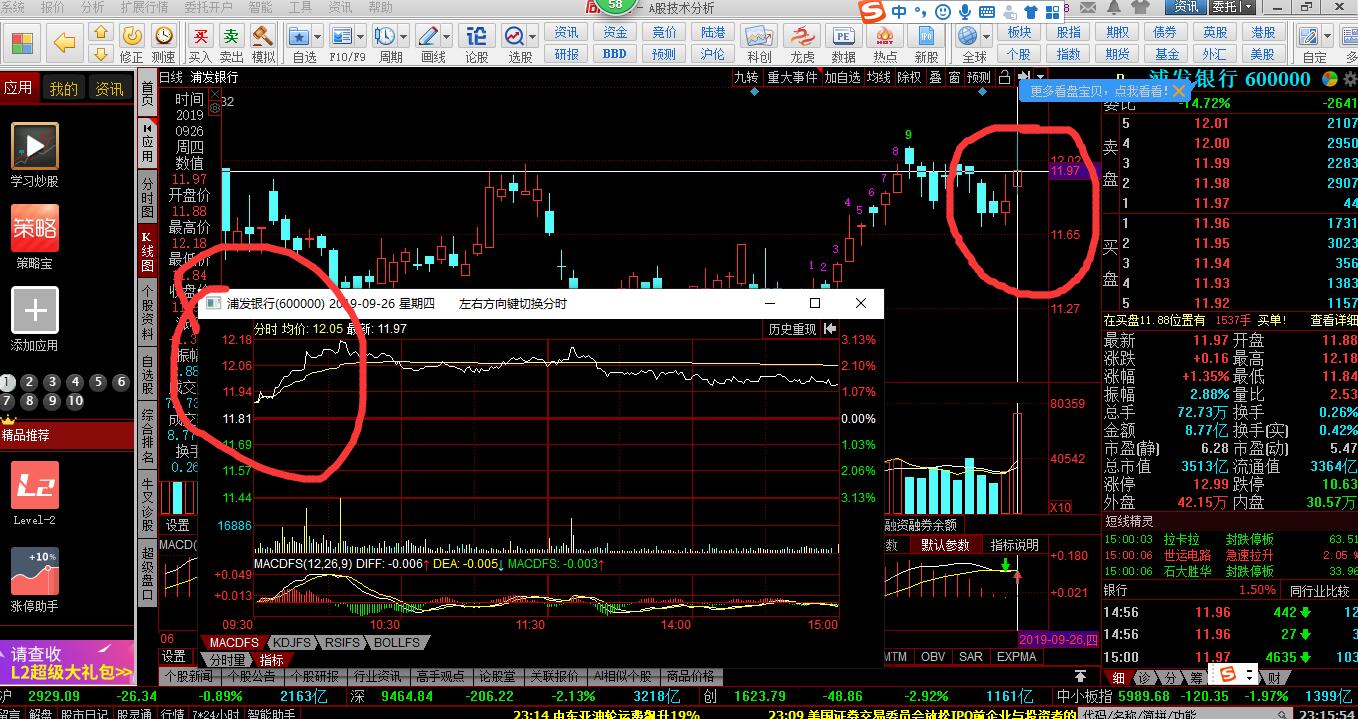
Task: Switch to the KDJFS indicator tab
Action: 290,642
